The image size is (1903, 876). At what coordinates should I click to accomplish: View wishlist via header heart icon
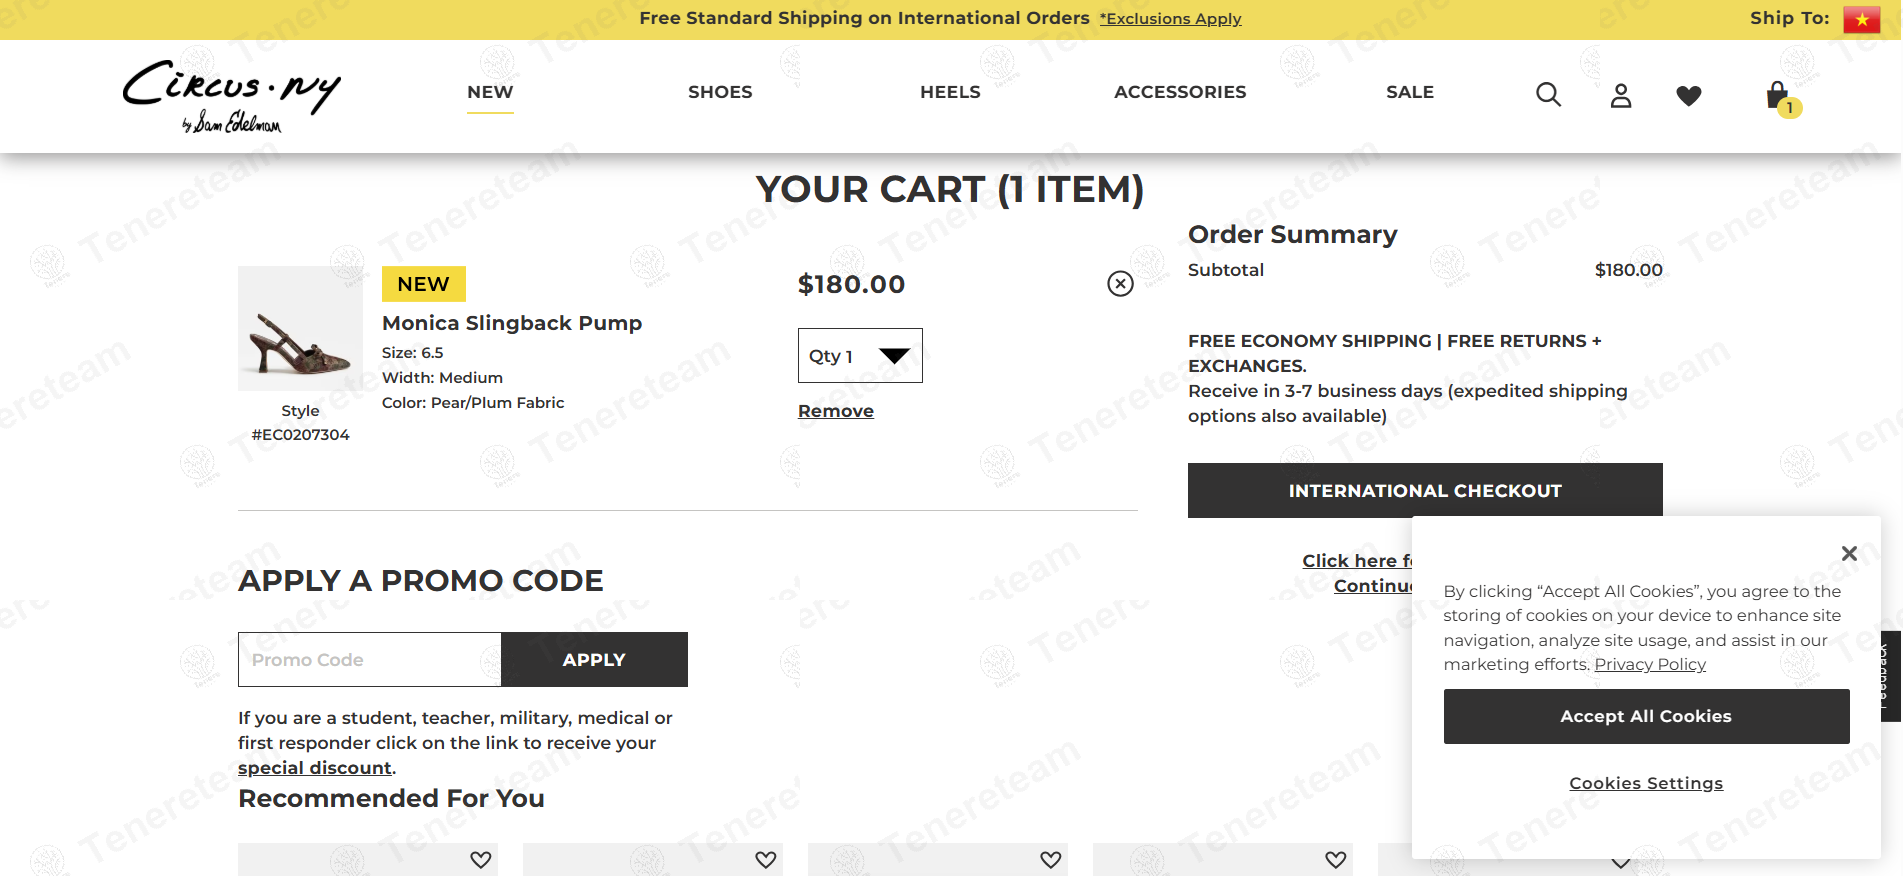[x=1689, y=95]
